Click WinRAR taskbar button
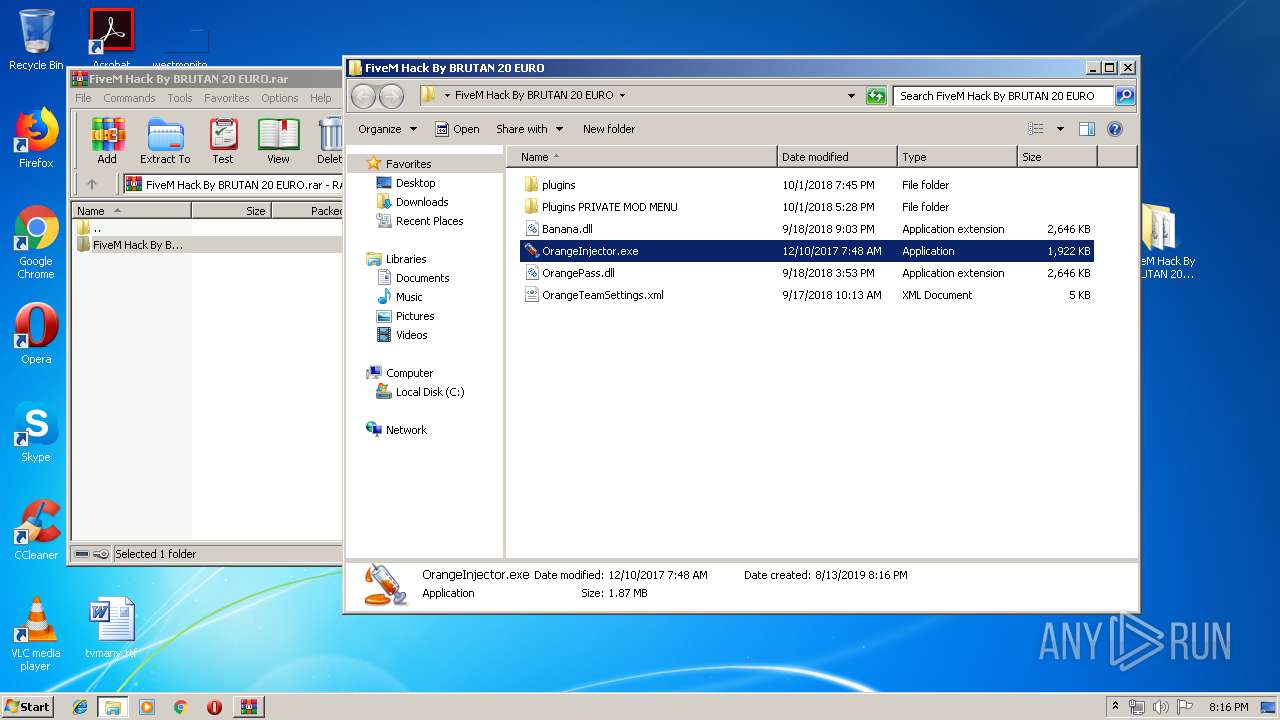The image size is (1280, 720). point(248,707)
